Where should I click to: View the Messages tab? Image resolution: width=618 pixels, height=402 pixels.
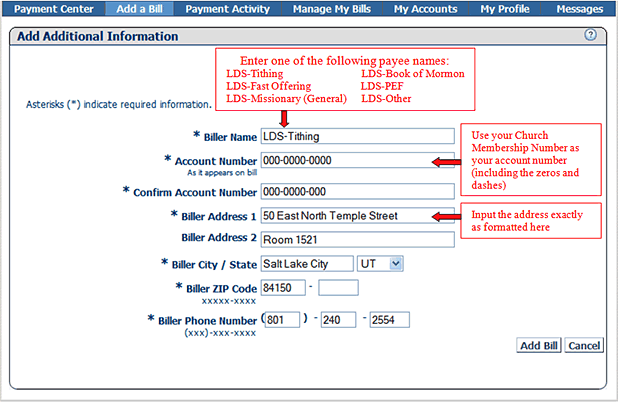[579, 9]
